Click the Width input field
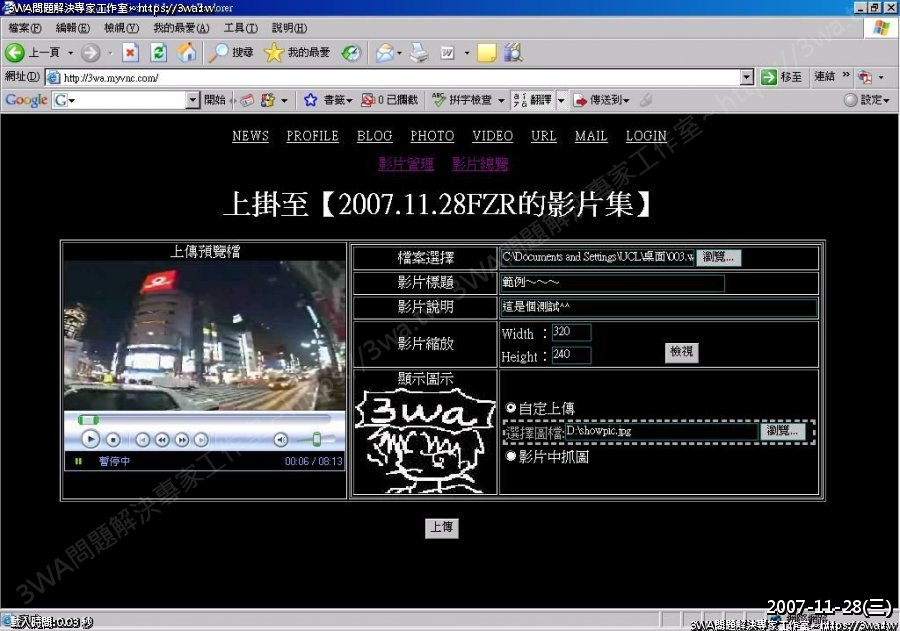 coord(571,333)
